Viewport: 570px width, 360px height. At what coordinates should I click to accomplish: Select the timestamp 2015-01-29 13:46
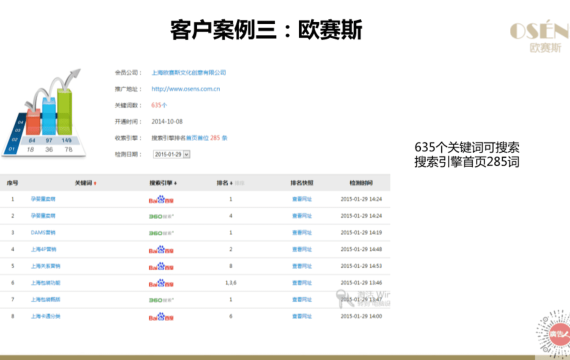pos(361,283)
